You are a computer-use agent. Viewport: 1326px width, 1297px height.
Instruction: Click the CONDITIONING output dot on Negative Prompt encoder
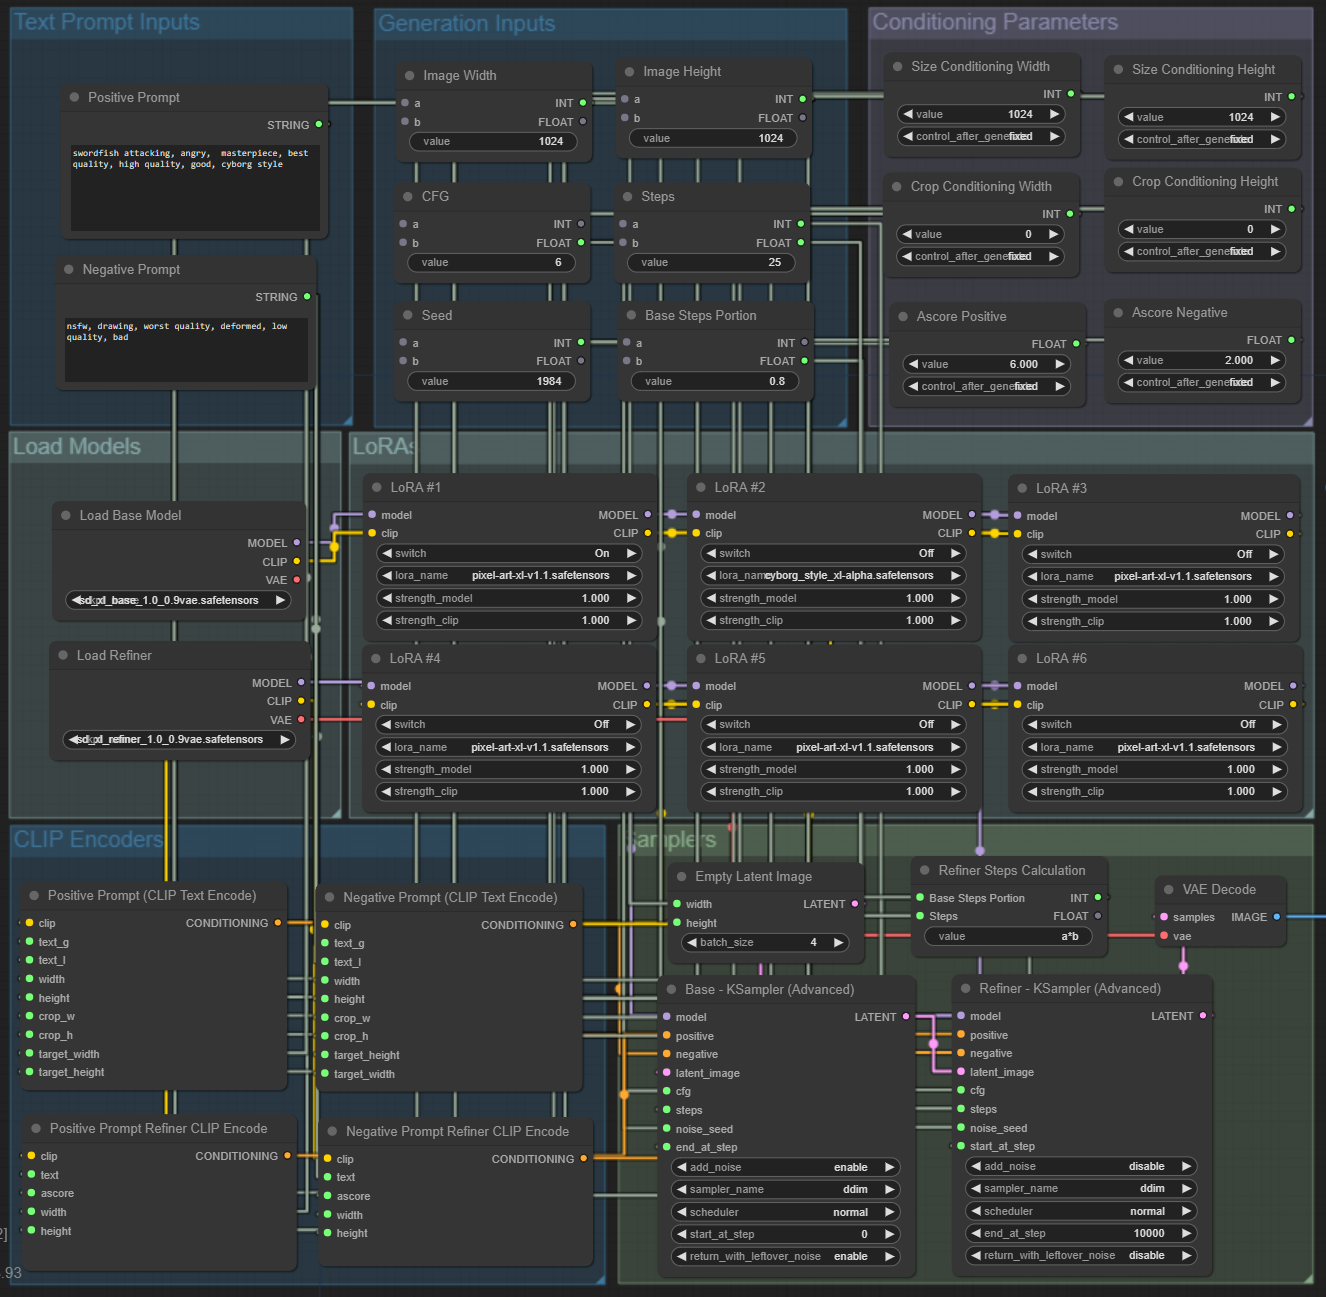pyautogui.click(x=572, y=925)
